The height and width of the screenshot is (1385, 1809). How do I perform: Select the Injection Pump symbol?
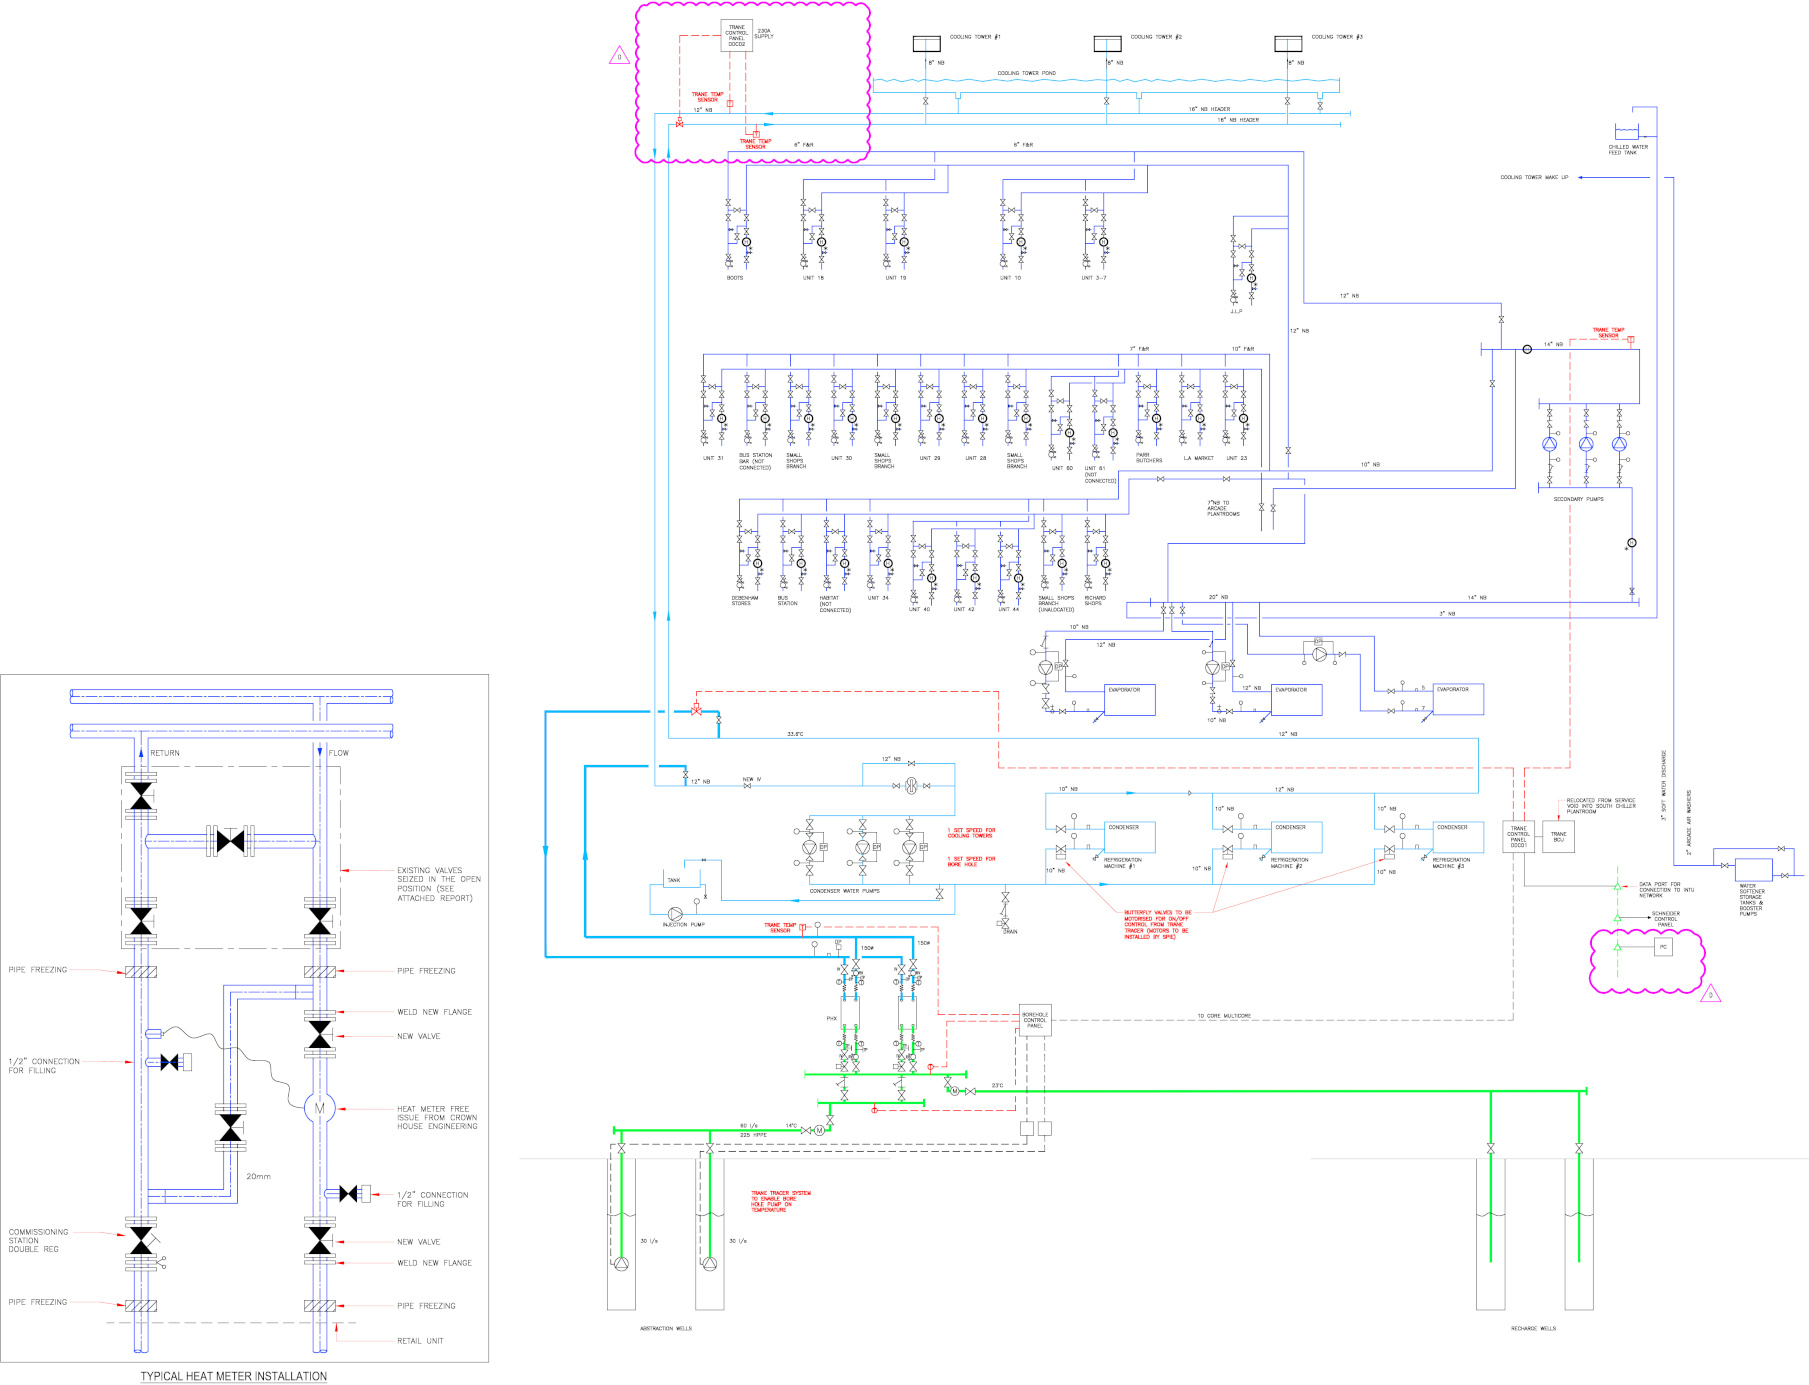pyautogui.click(x=675, y=913)
